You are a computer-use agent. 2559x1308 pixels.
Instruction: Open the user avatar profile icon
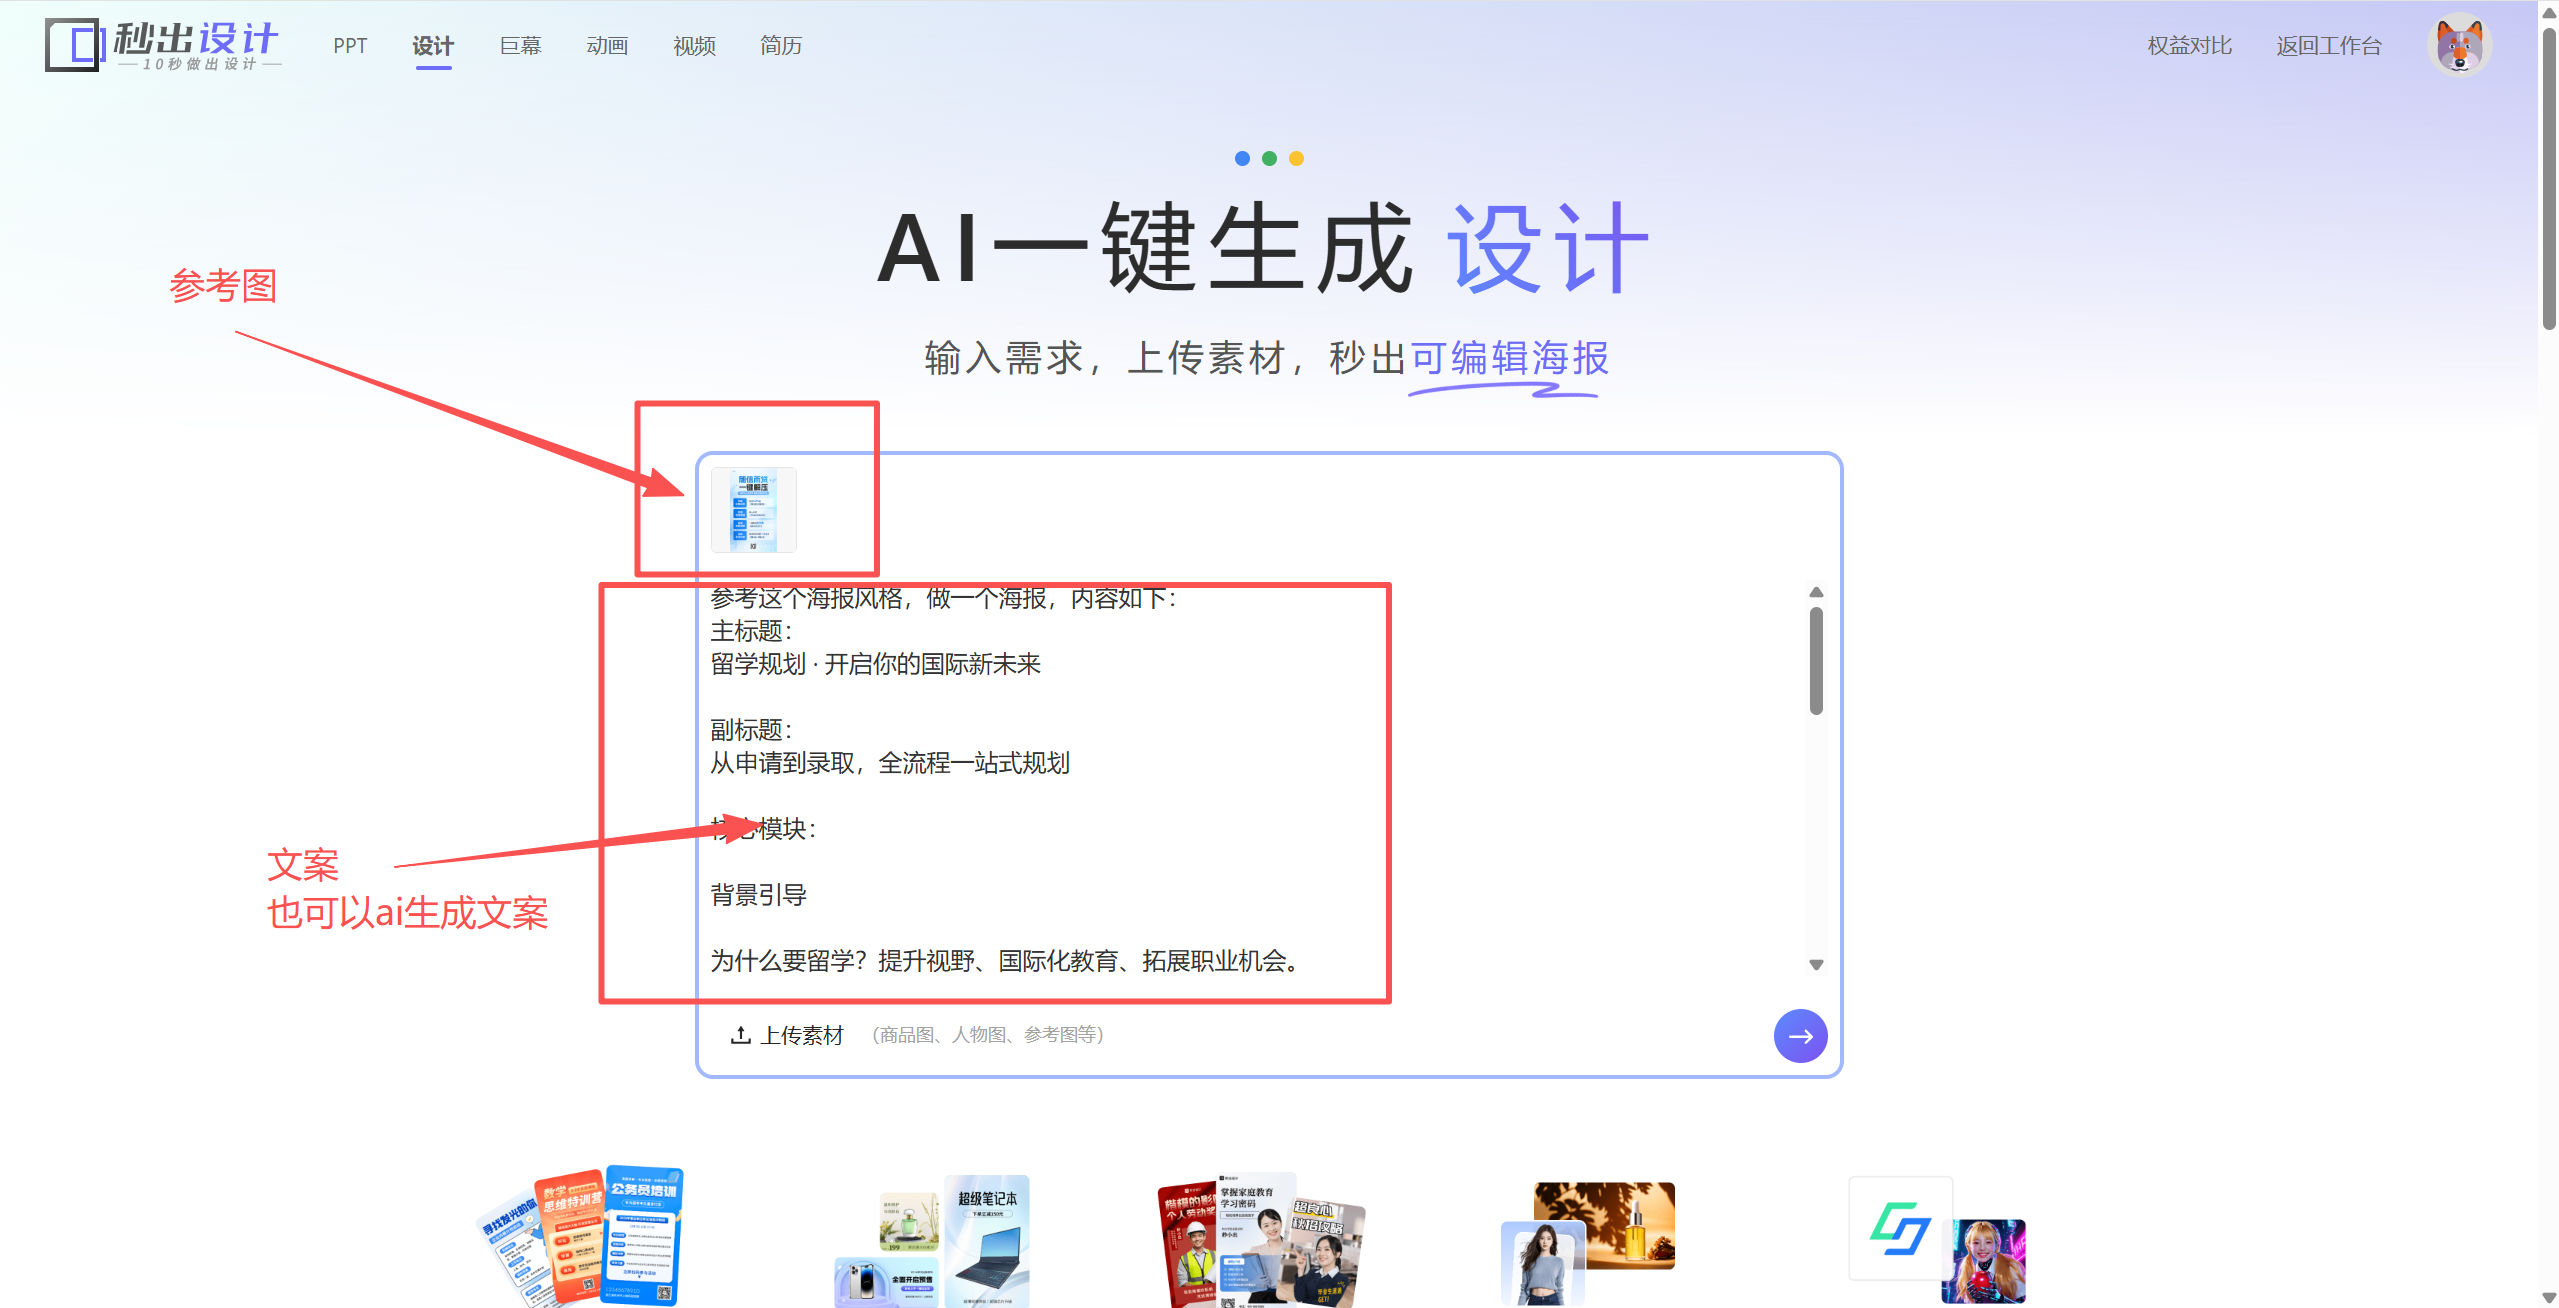tap(2458, 46)
